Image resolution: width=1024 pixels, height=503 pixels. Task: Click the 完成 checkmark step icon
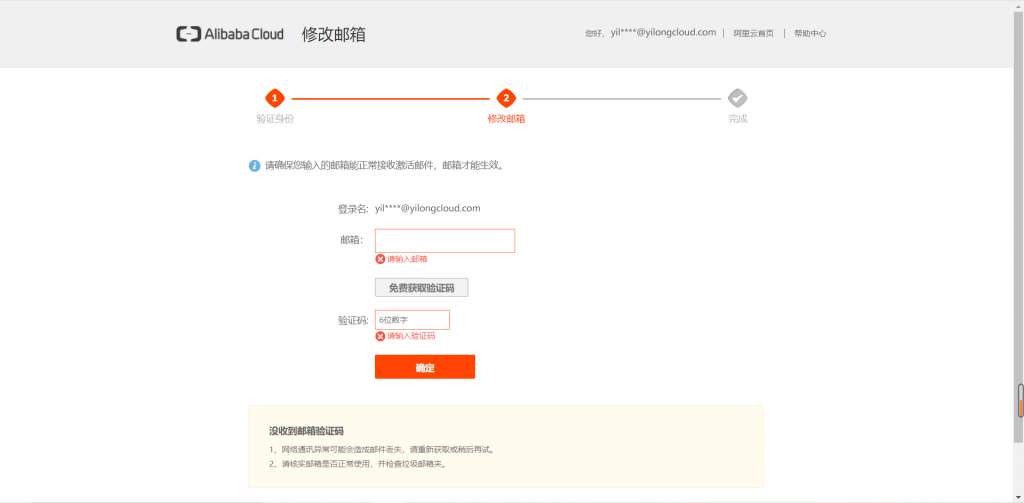click(738, 99)
